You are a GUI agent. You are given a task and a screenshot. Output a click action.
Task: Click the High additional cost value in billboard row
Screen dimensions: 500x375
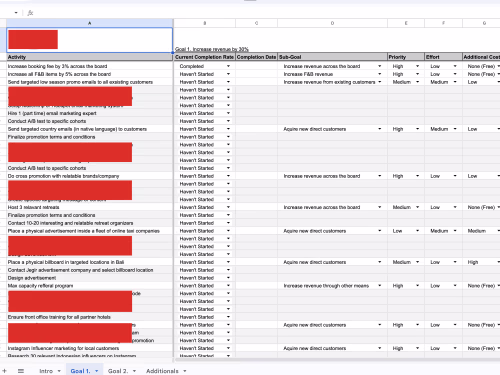click(x=473, y=262)
